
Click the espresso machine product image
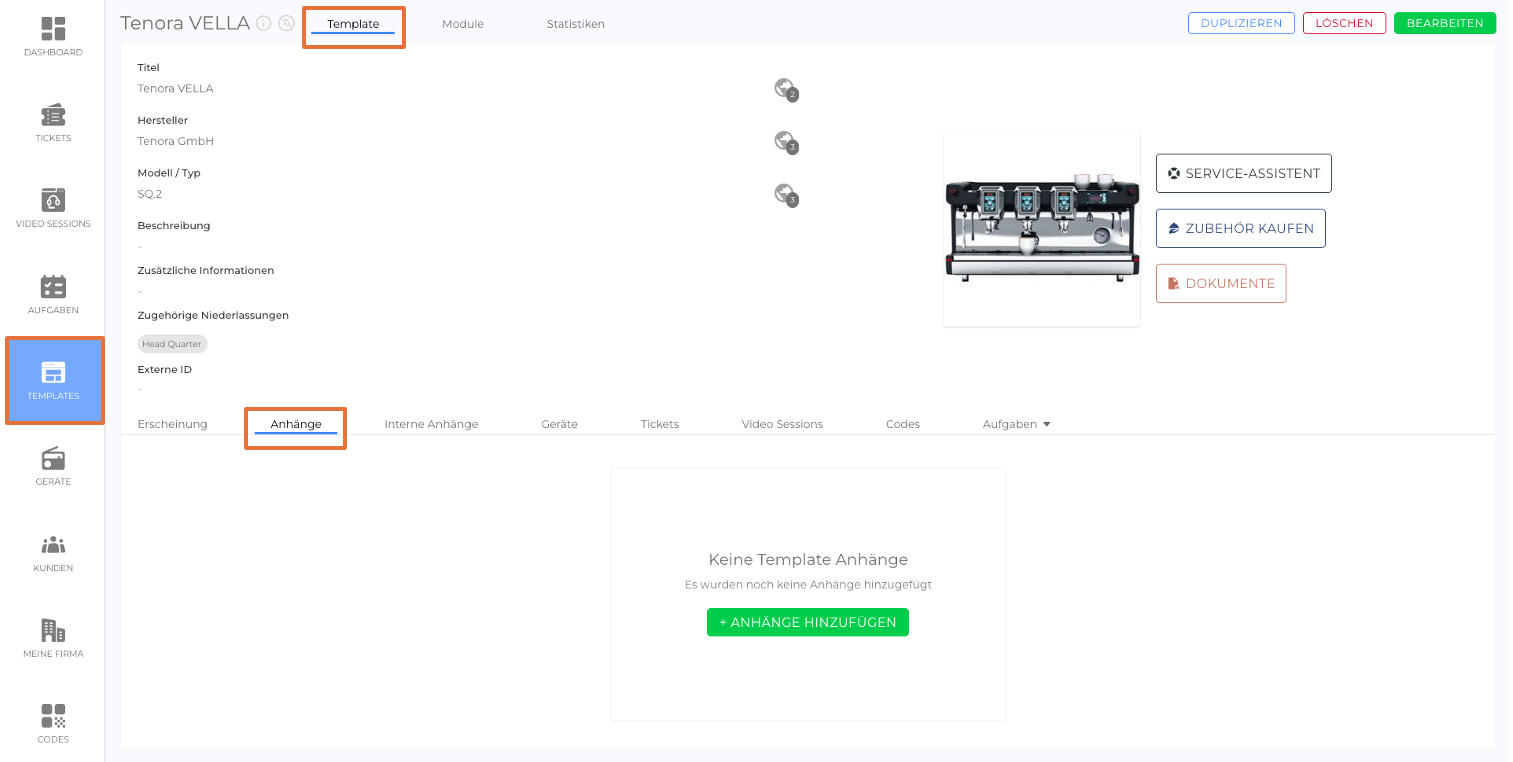tap(1041, 229)
